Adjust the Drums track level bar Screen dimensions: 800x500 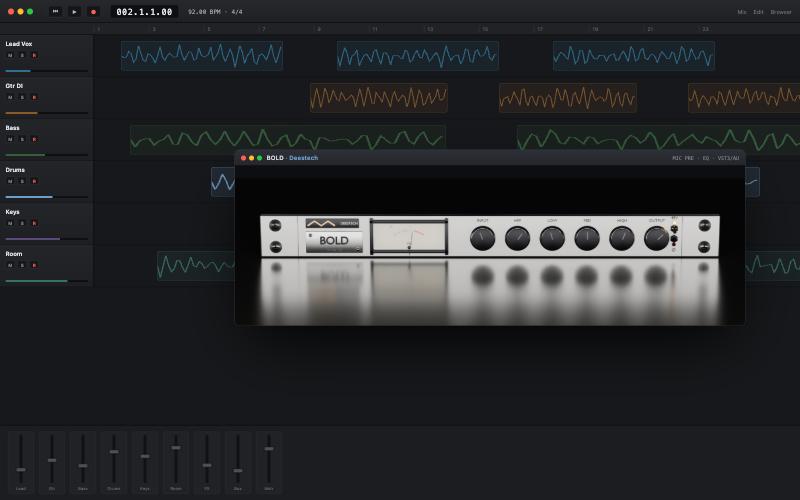pos(46,196)
